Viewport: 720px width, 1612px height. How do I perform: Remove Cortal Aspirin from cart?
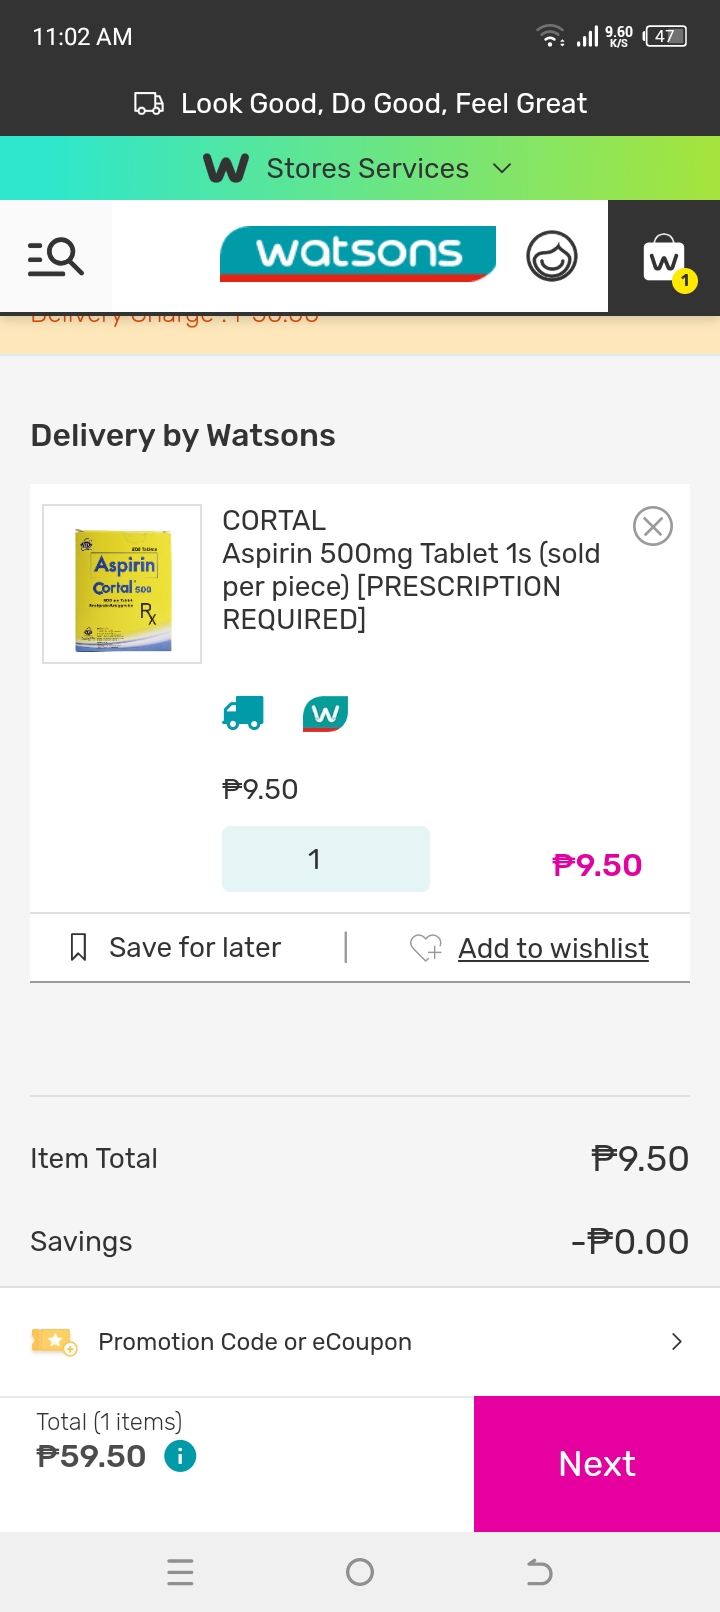[x=653, y=526]
